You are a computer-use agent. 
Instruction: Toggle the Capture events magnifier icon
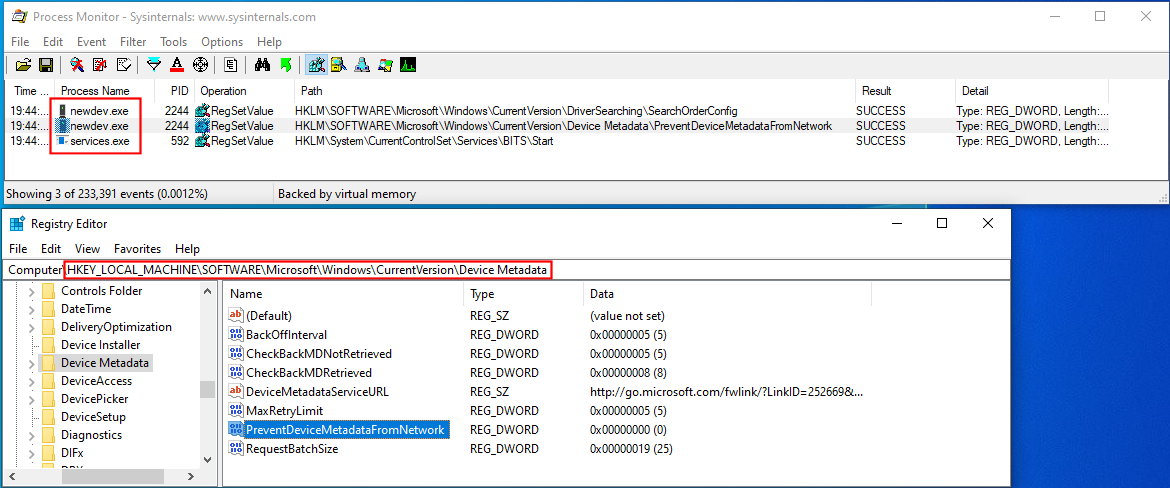coord(77,65)
